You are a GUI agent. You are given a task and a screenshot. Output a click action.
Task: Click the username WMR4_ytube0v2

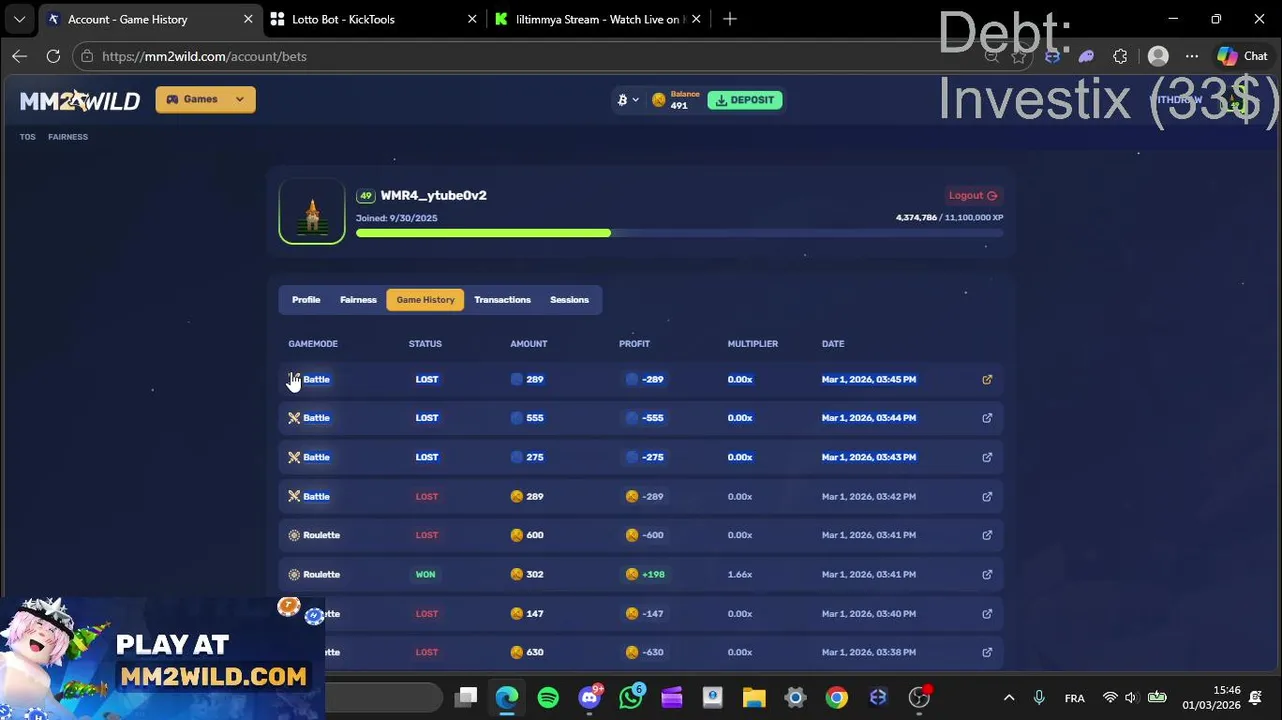click(x=434, y=195)
